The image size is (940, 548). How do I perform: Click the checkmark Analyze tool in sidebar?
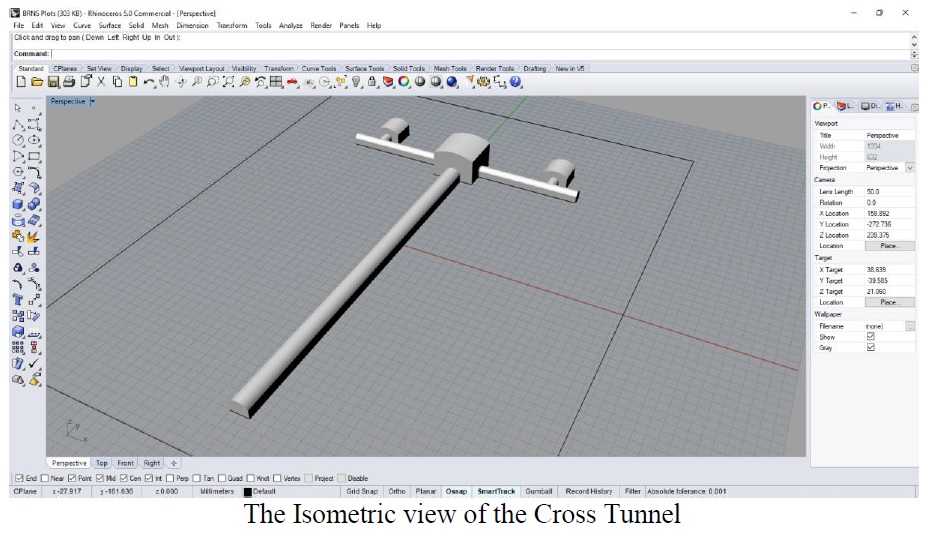point(34,363)
